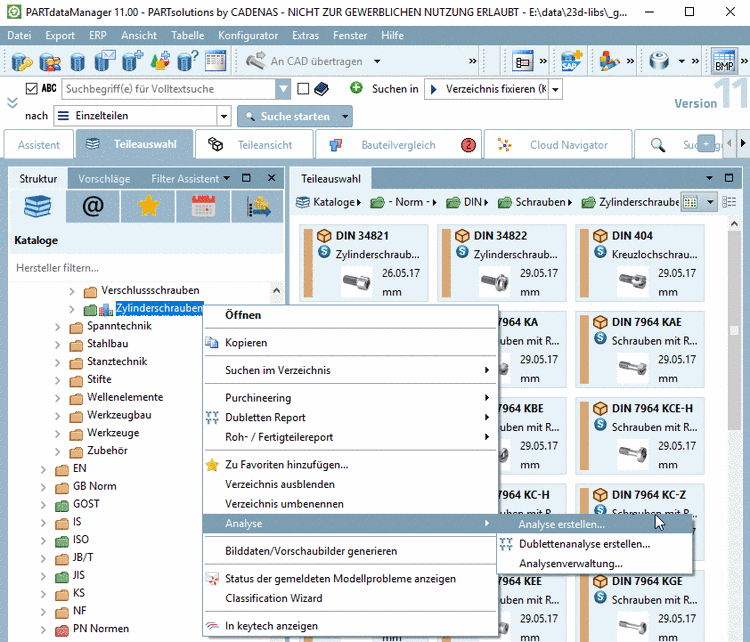750x642 pixels.
Task: Click in the Hersteller filtern field
Action: (146, 268)
